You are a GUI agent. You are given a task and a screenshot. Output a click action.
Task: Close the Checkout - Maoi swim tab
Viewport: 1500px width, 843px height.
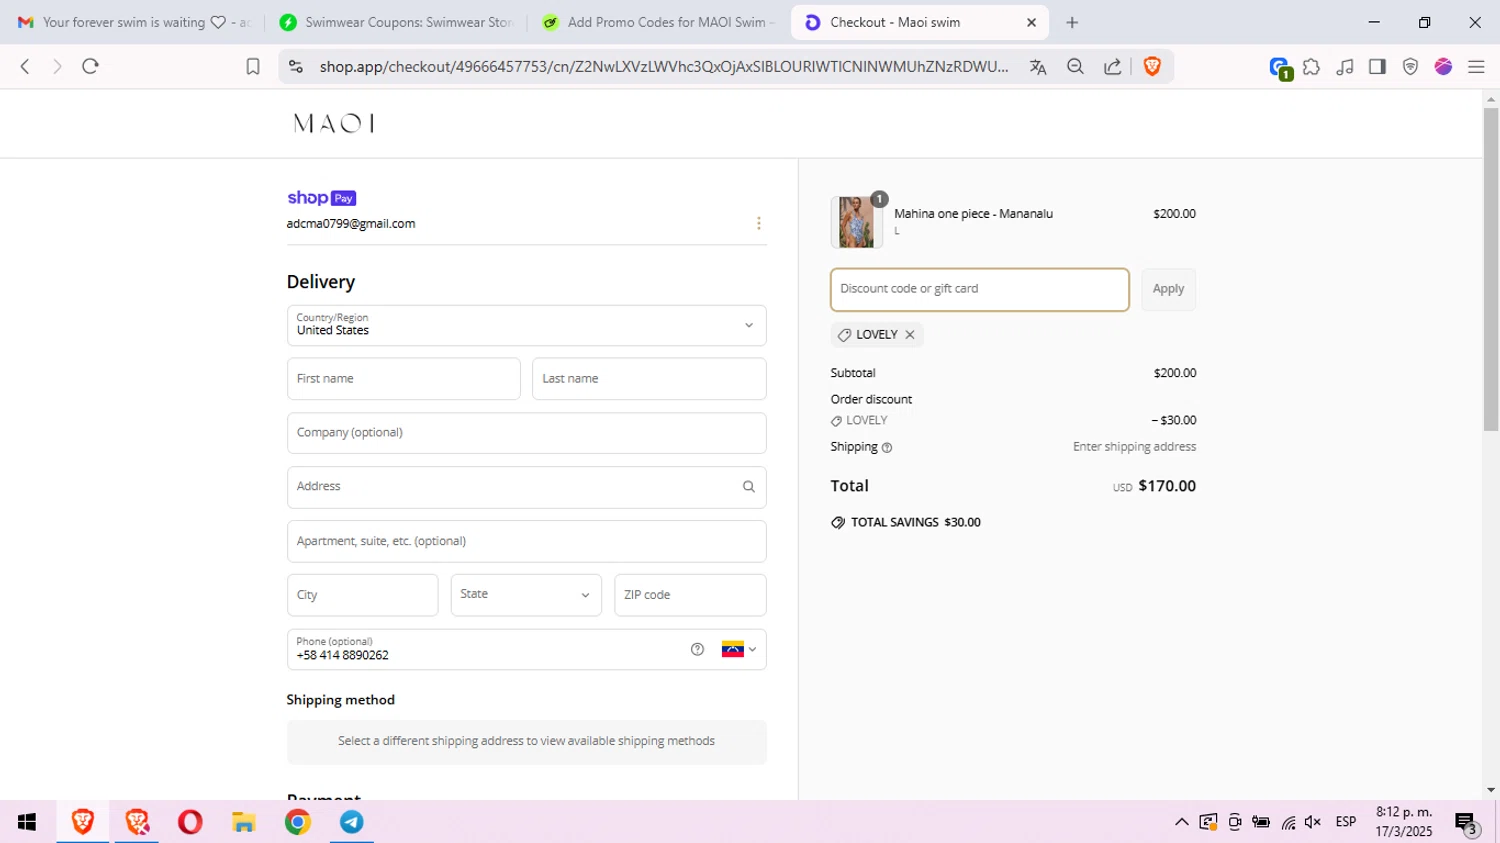[x=1031, y=22]
